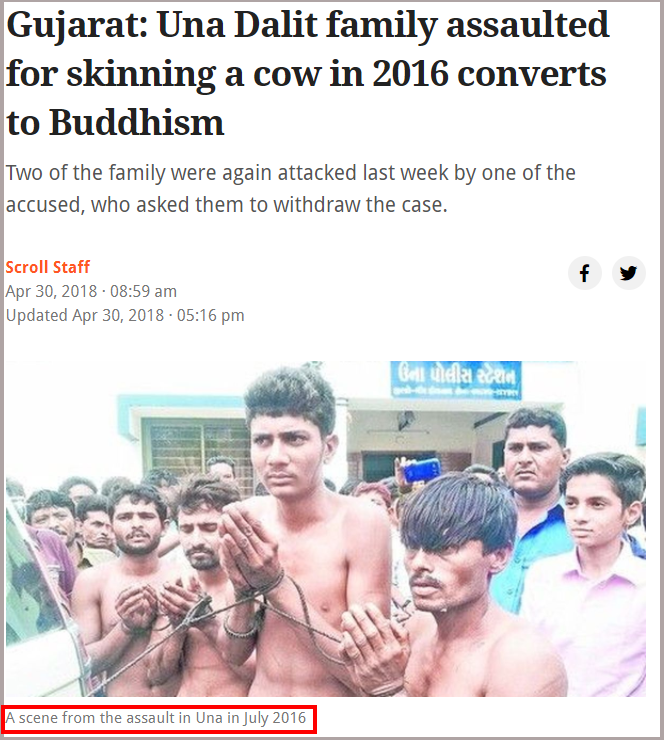Click the word Gujarat starting the headline

coord(77,26)
